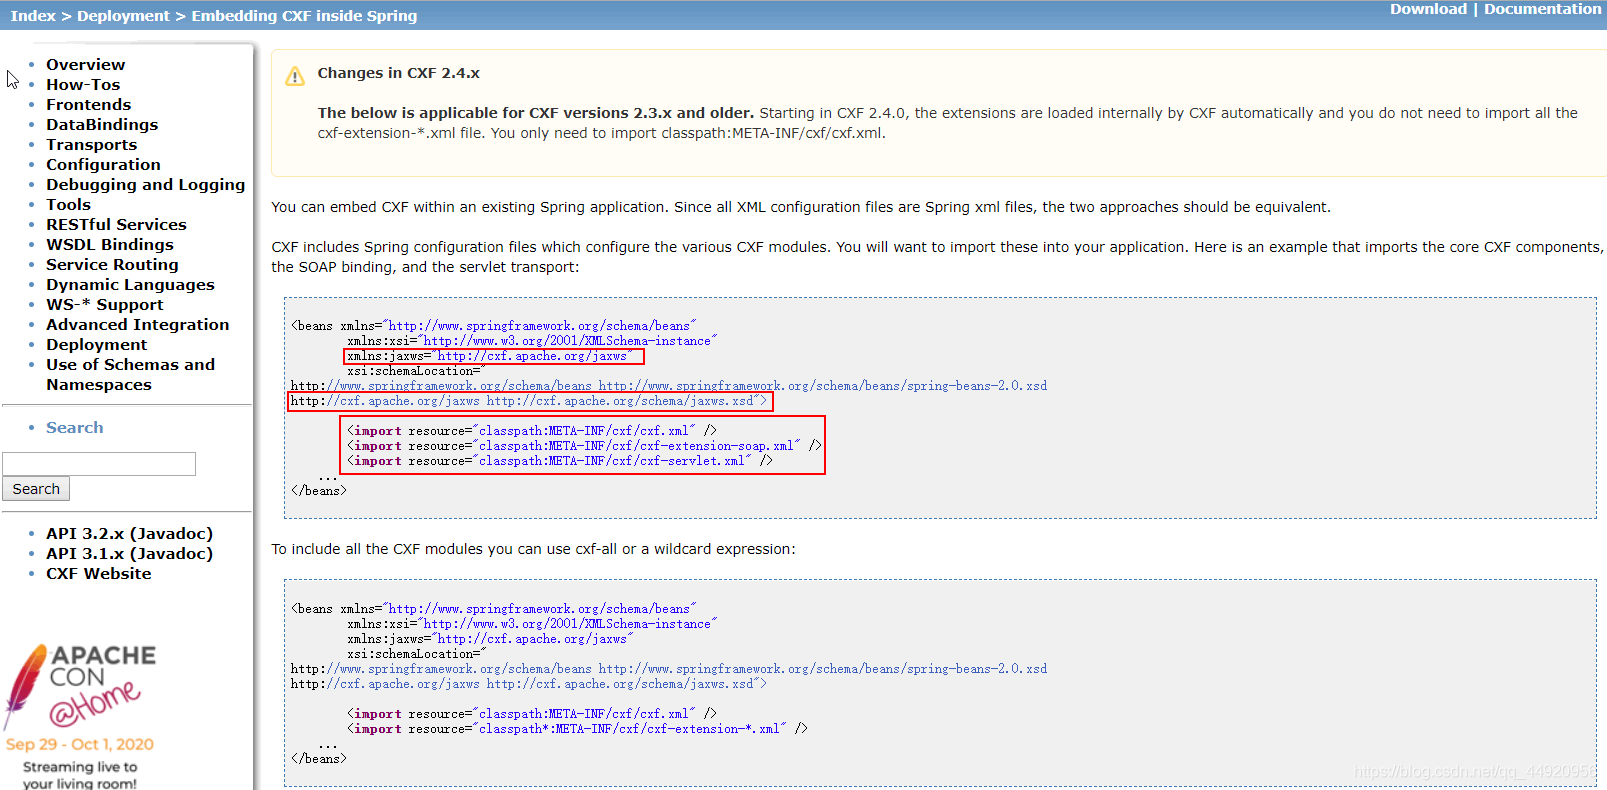Open the Index breadcrumb link
The height and width of the screenshot is (790, 1607).
coord(33,16)
